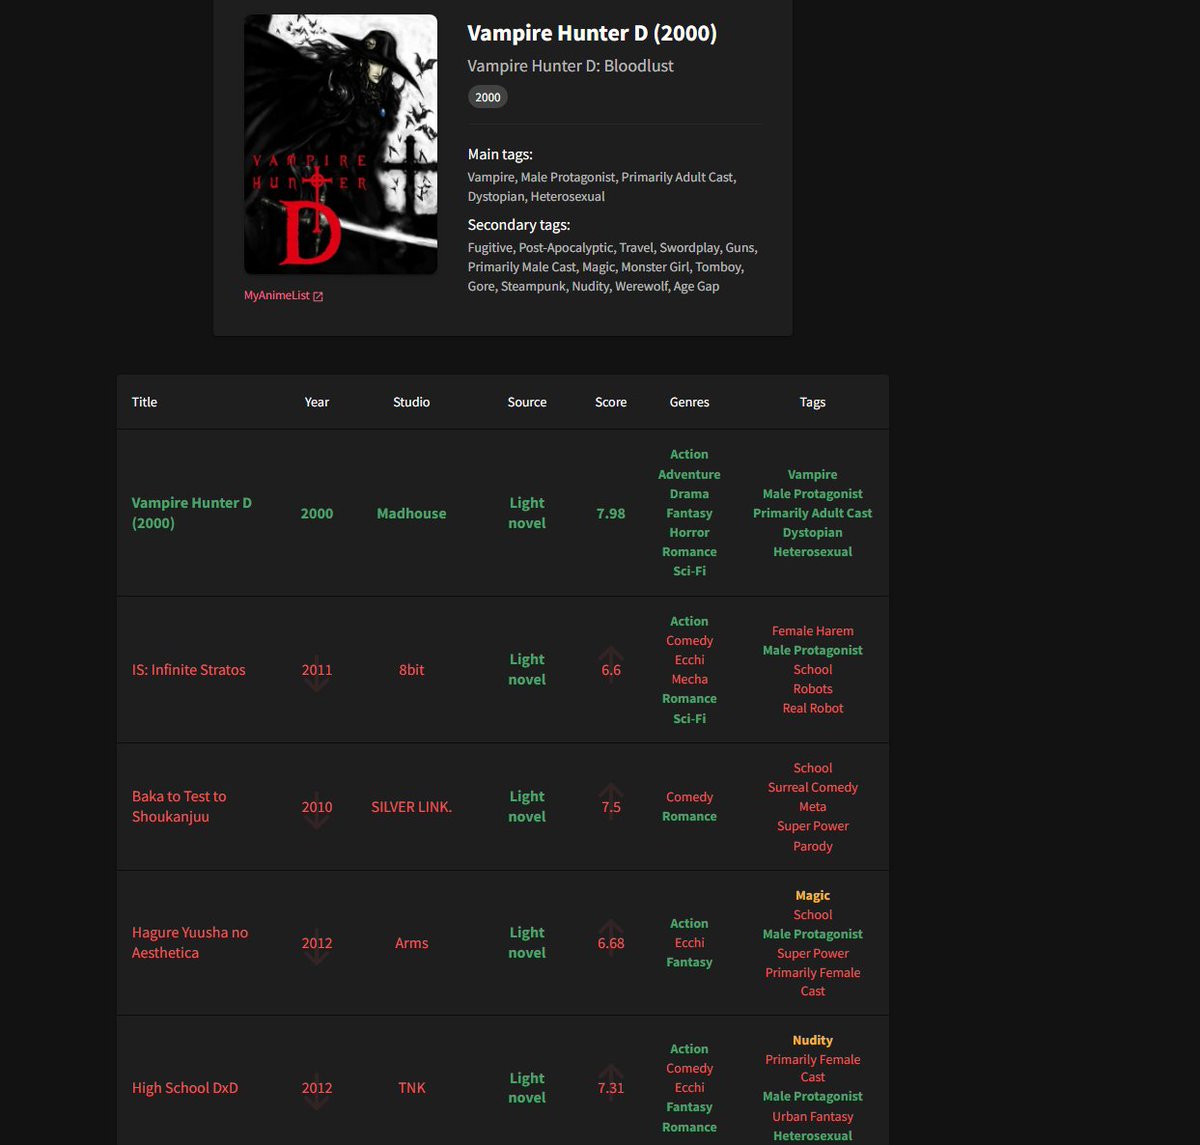Click the Year column header
The width and height of the screenshot is (1200, 1145).
317,402
